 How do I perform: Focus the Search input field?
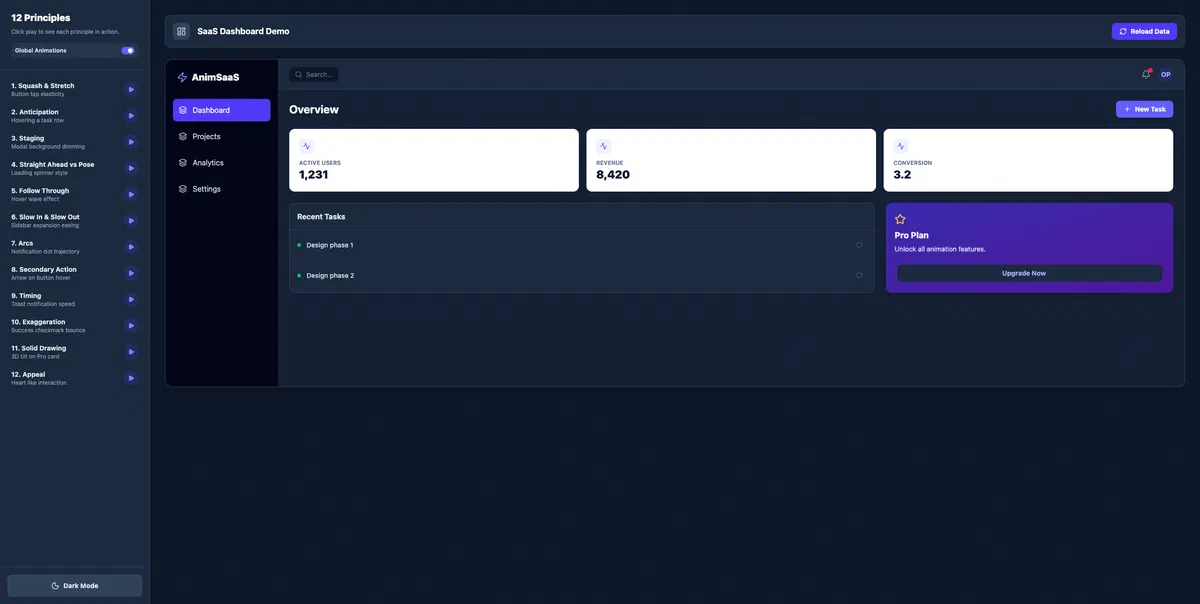tap(314, 74)
